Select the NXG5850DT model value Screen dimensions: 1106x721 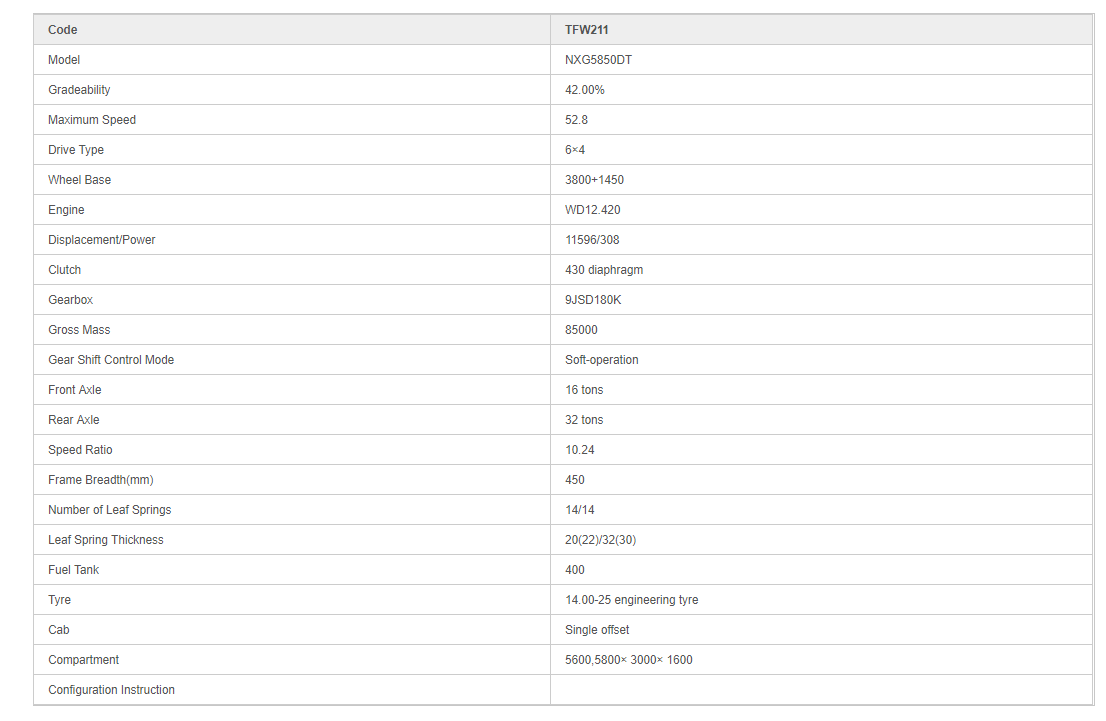click(x=598, y=60)
